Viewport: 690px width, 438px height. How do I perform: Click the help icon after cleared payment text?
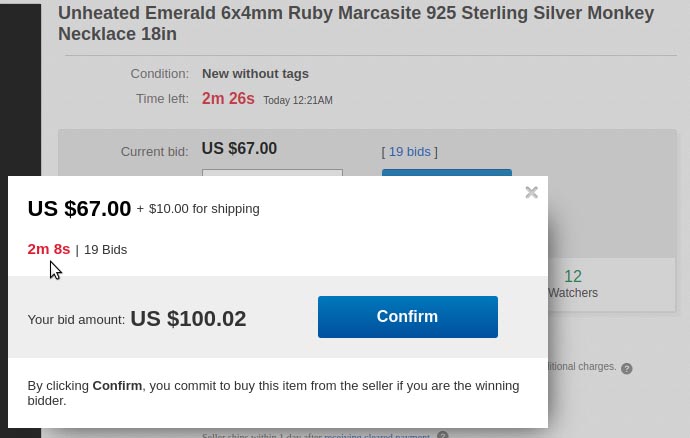click(x=443, y=435)
